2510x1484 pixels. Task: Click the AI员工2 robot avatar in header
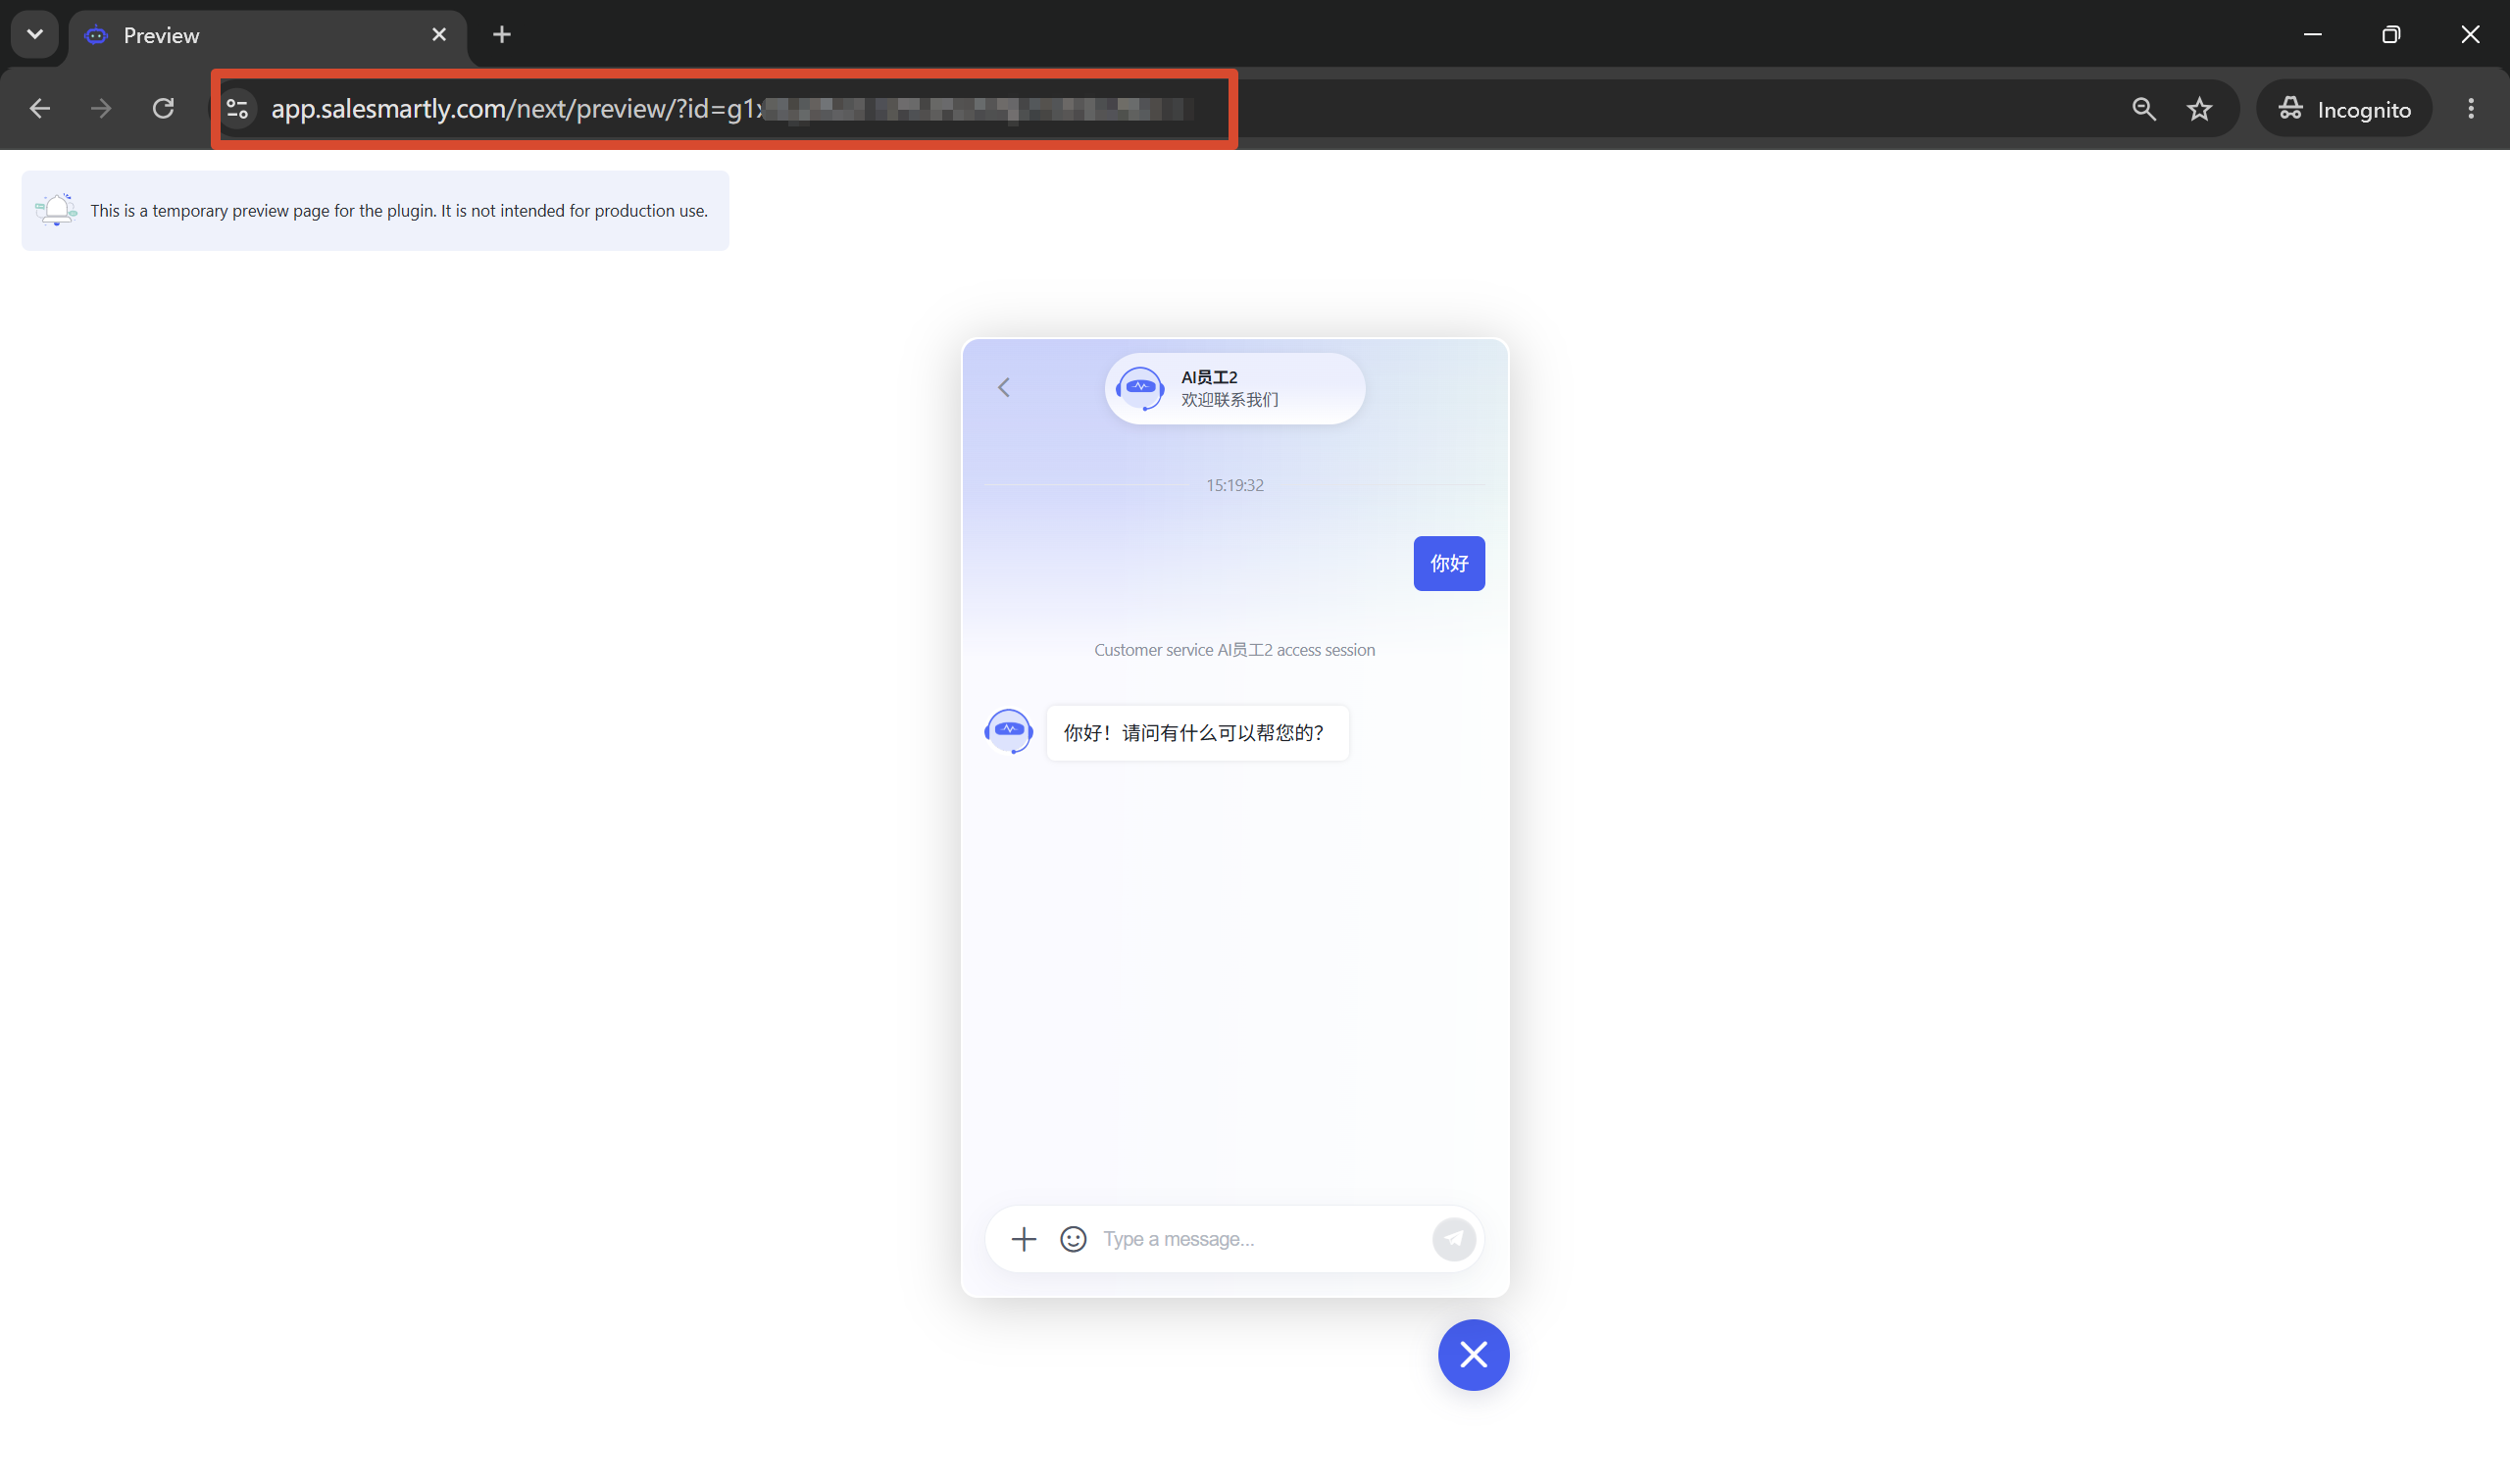pos(1140,388)
